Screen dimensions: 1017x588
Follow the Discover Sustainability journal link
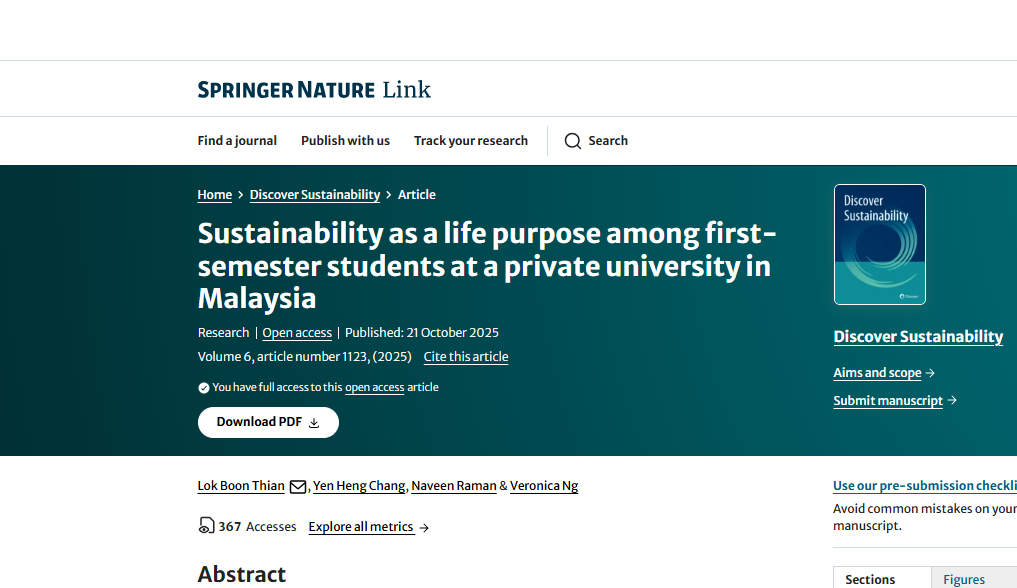pyautogui.click(x=918, y=336)
